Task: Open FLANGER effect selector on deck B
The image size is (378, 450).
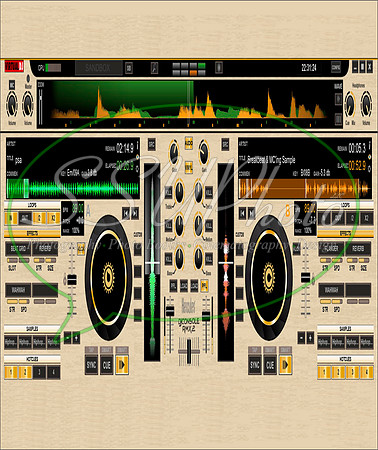Action: (x=332, y=249)
